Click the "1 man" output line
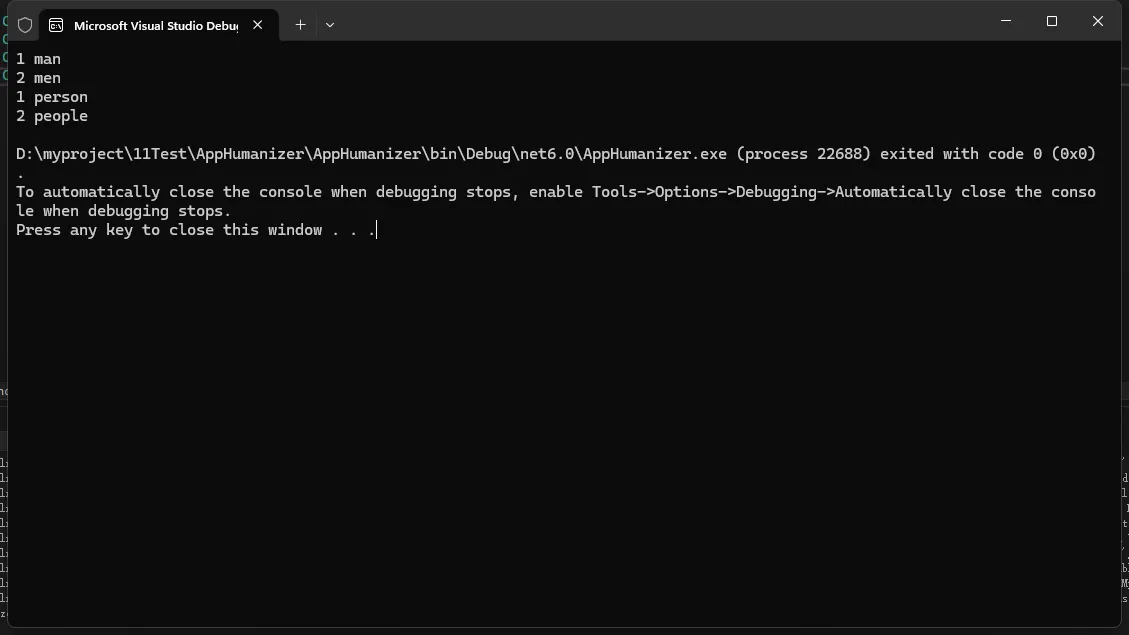Viewport: 1129px width, 635px height. click(39, 59)
